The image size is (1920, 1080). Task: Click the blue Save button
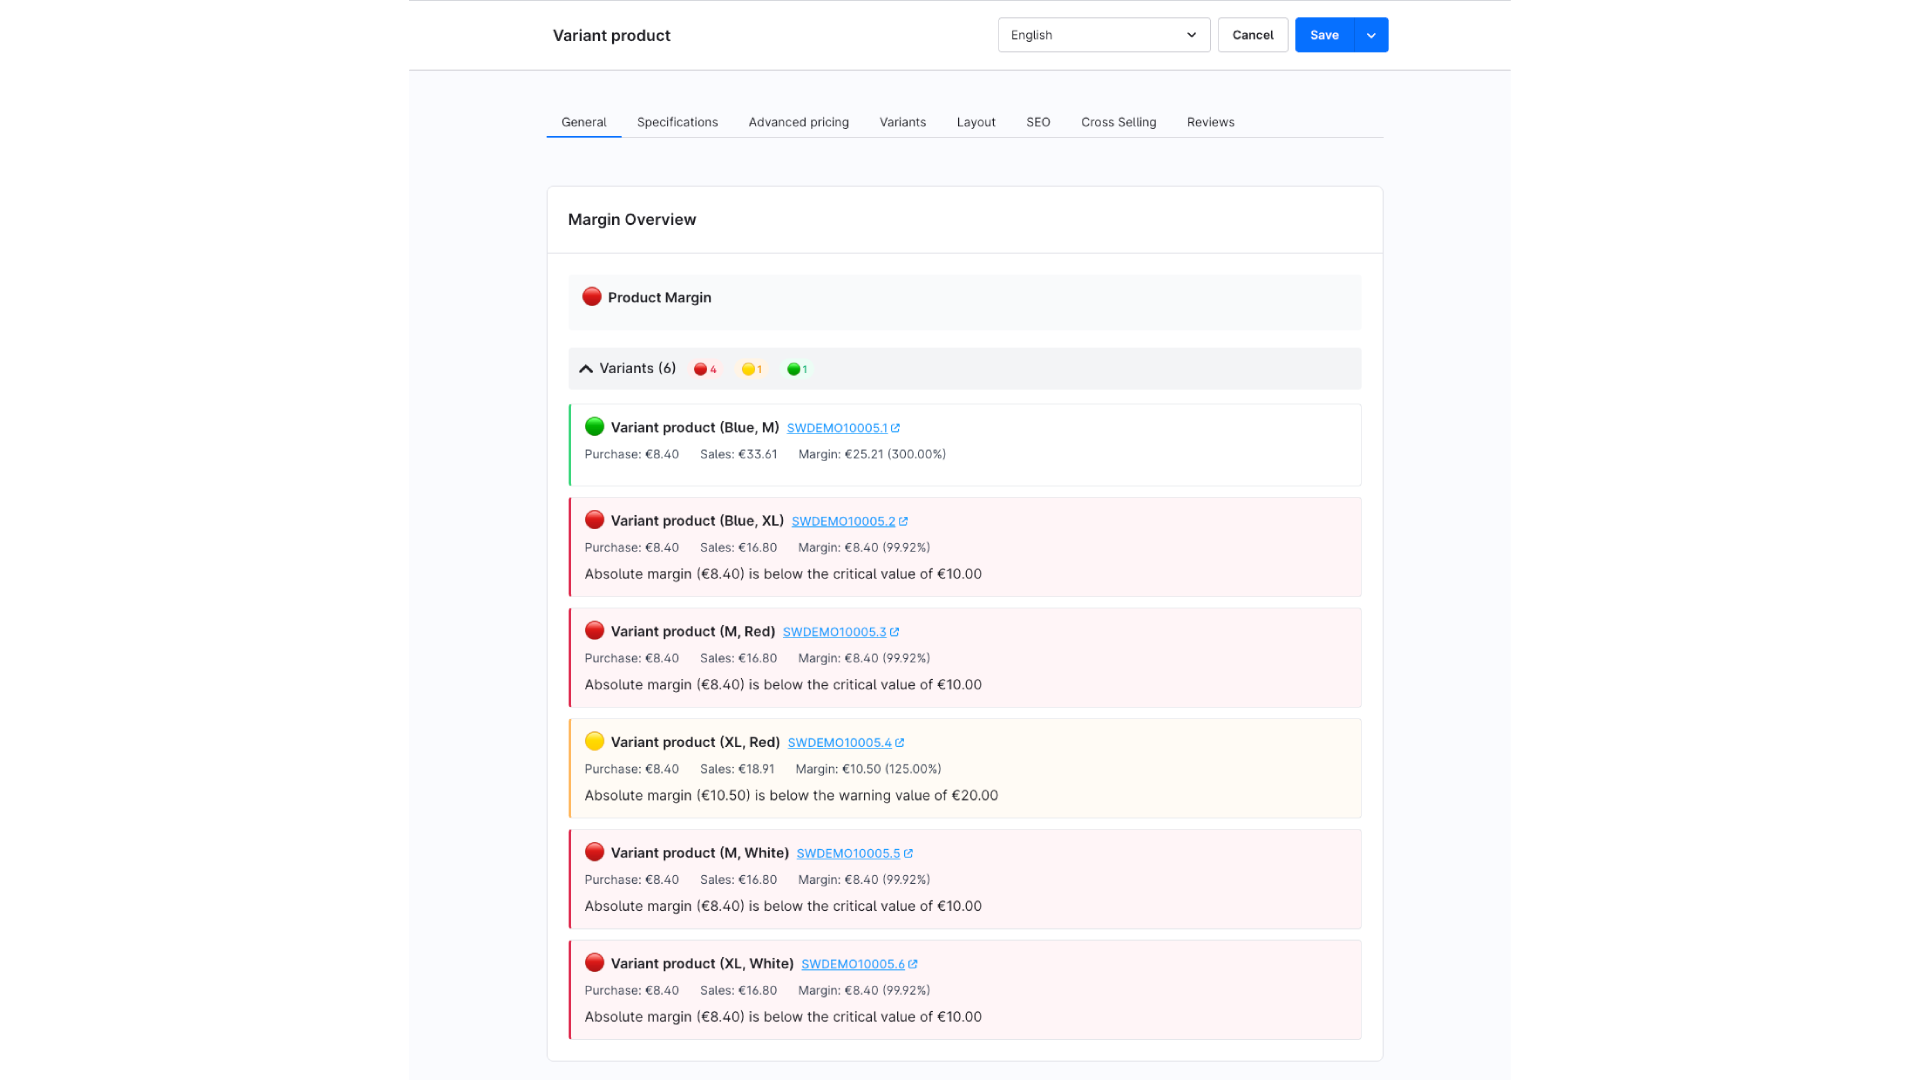coord(1324,35)
